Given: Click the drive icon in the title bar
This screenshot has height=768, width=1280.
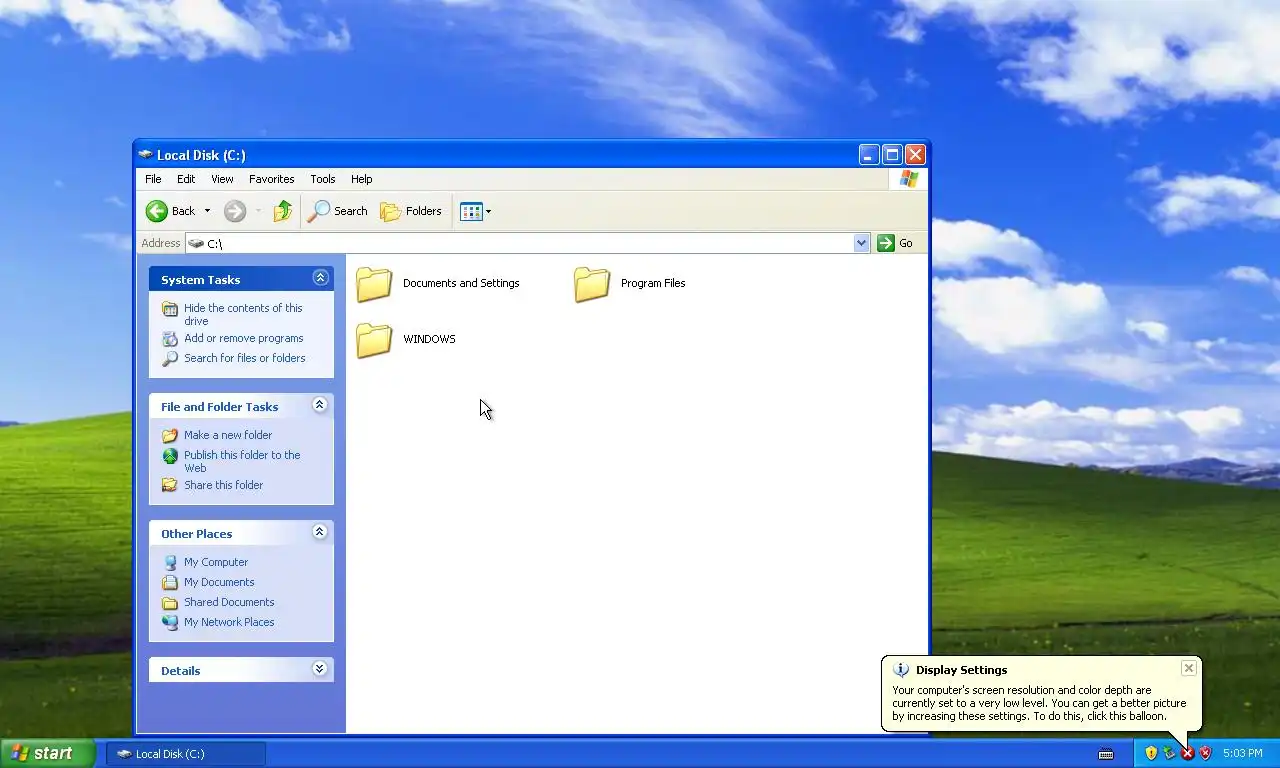Looking at the screenshot, I should click(146, 155).
